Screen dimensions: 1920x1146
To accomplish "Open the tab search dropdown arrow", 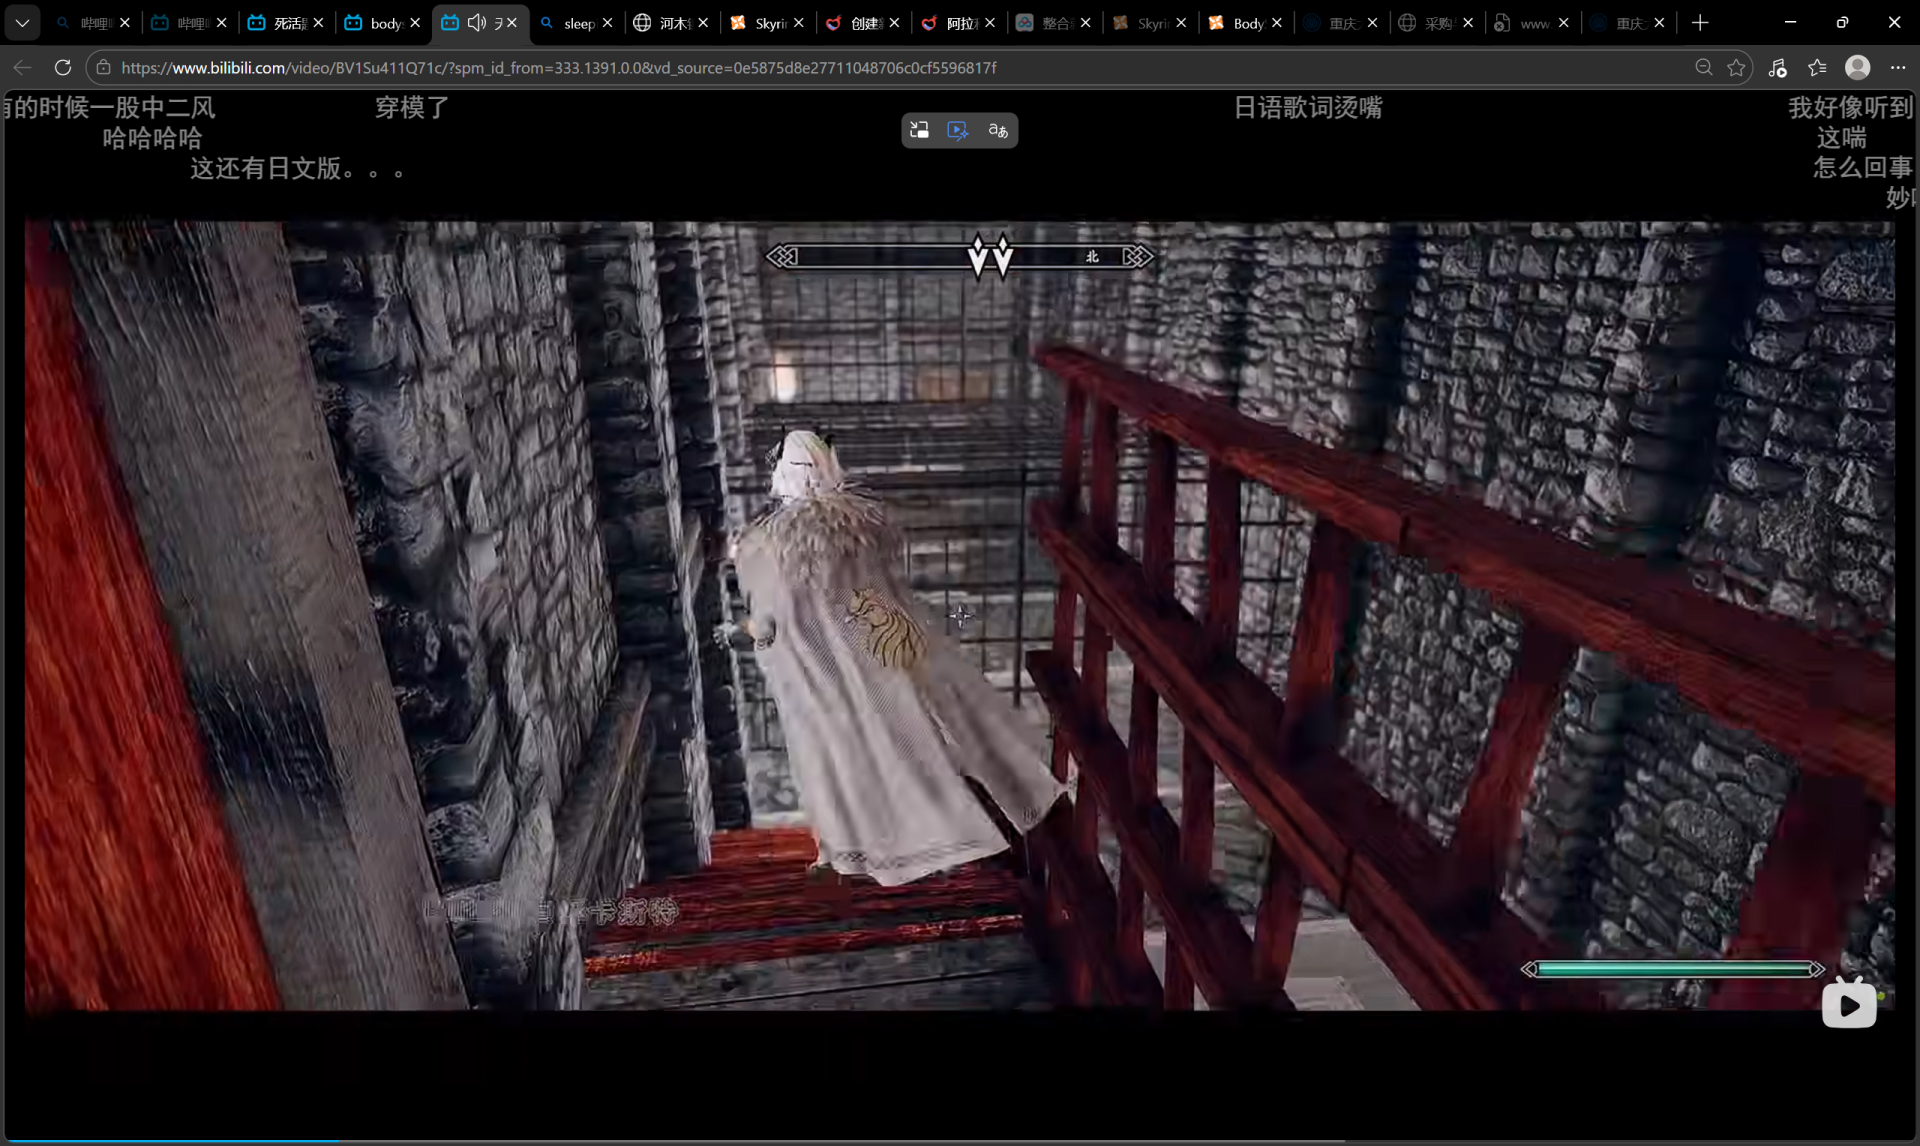I will [x=22, y=22].
